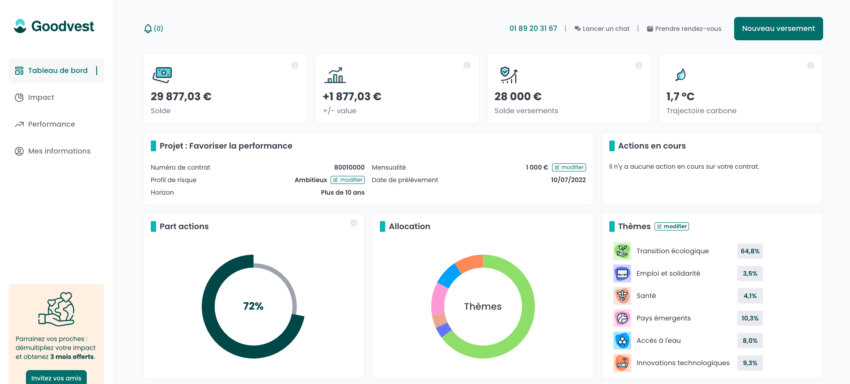Click the pink segment of Allocation donut
The width and height of the screenshot is (850, 384).
click(439, 298)
